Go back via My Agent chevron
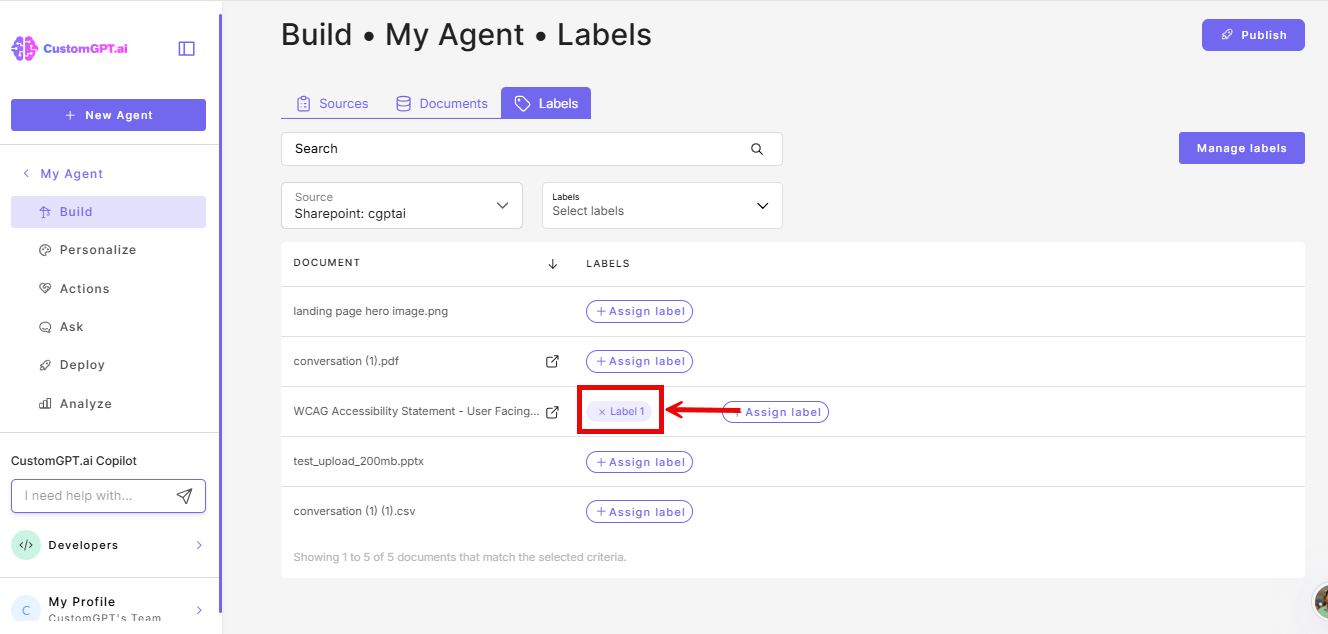1328x634 pixels. 26,174
